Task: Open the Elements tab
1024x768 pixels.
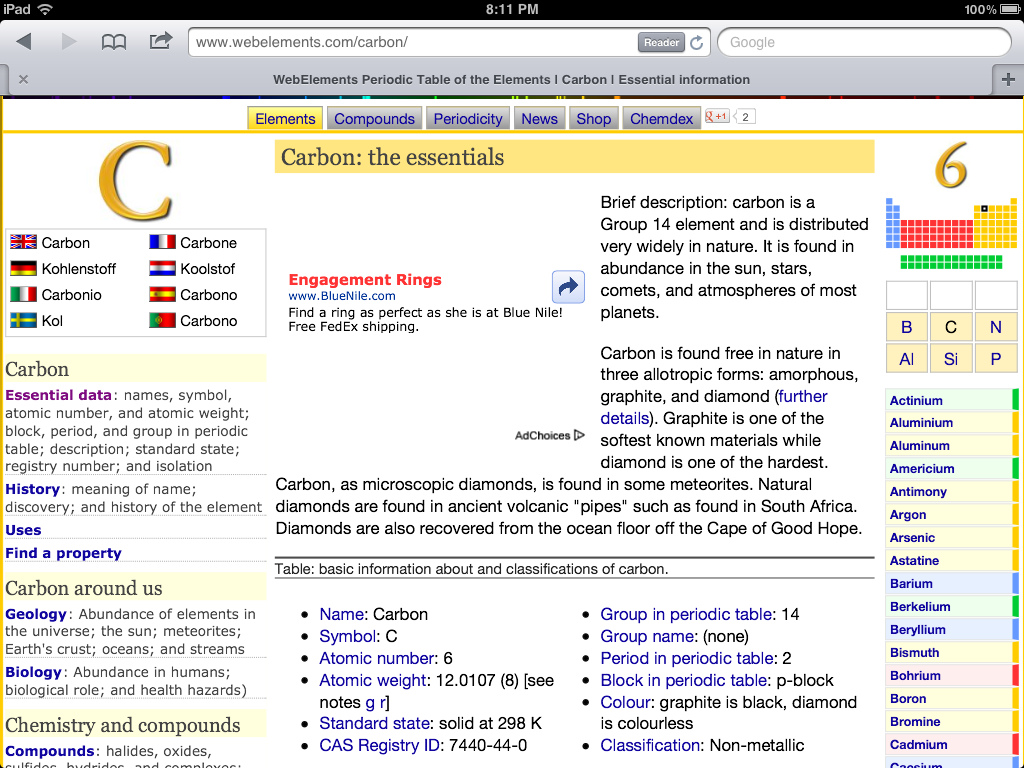Action: pos(285,119)
